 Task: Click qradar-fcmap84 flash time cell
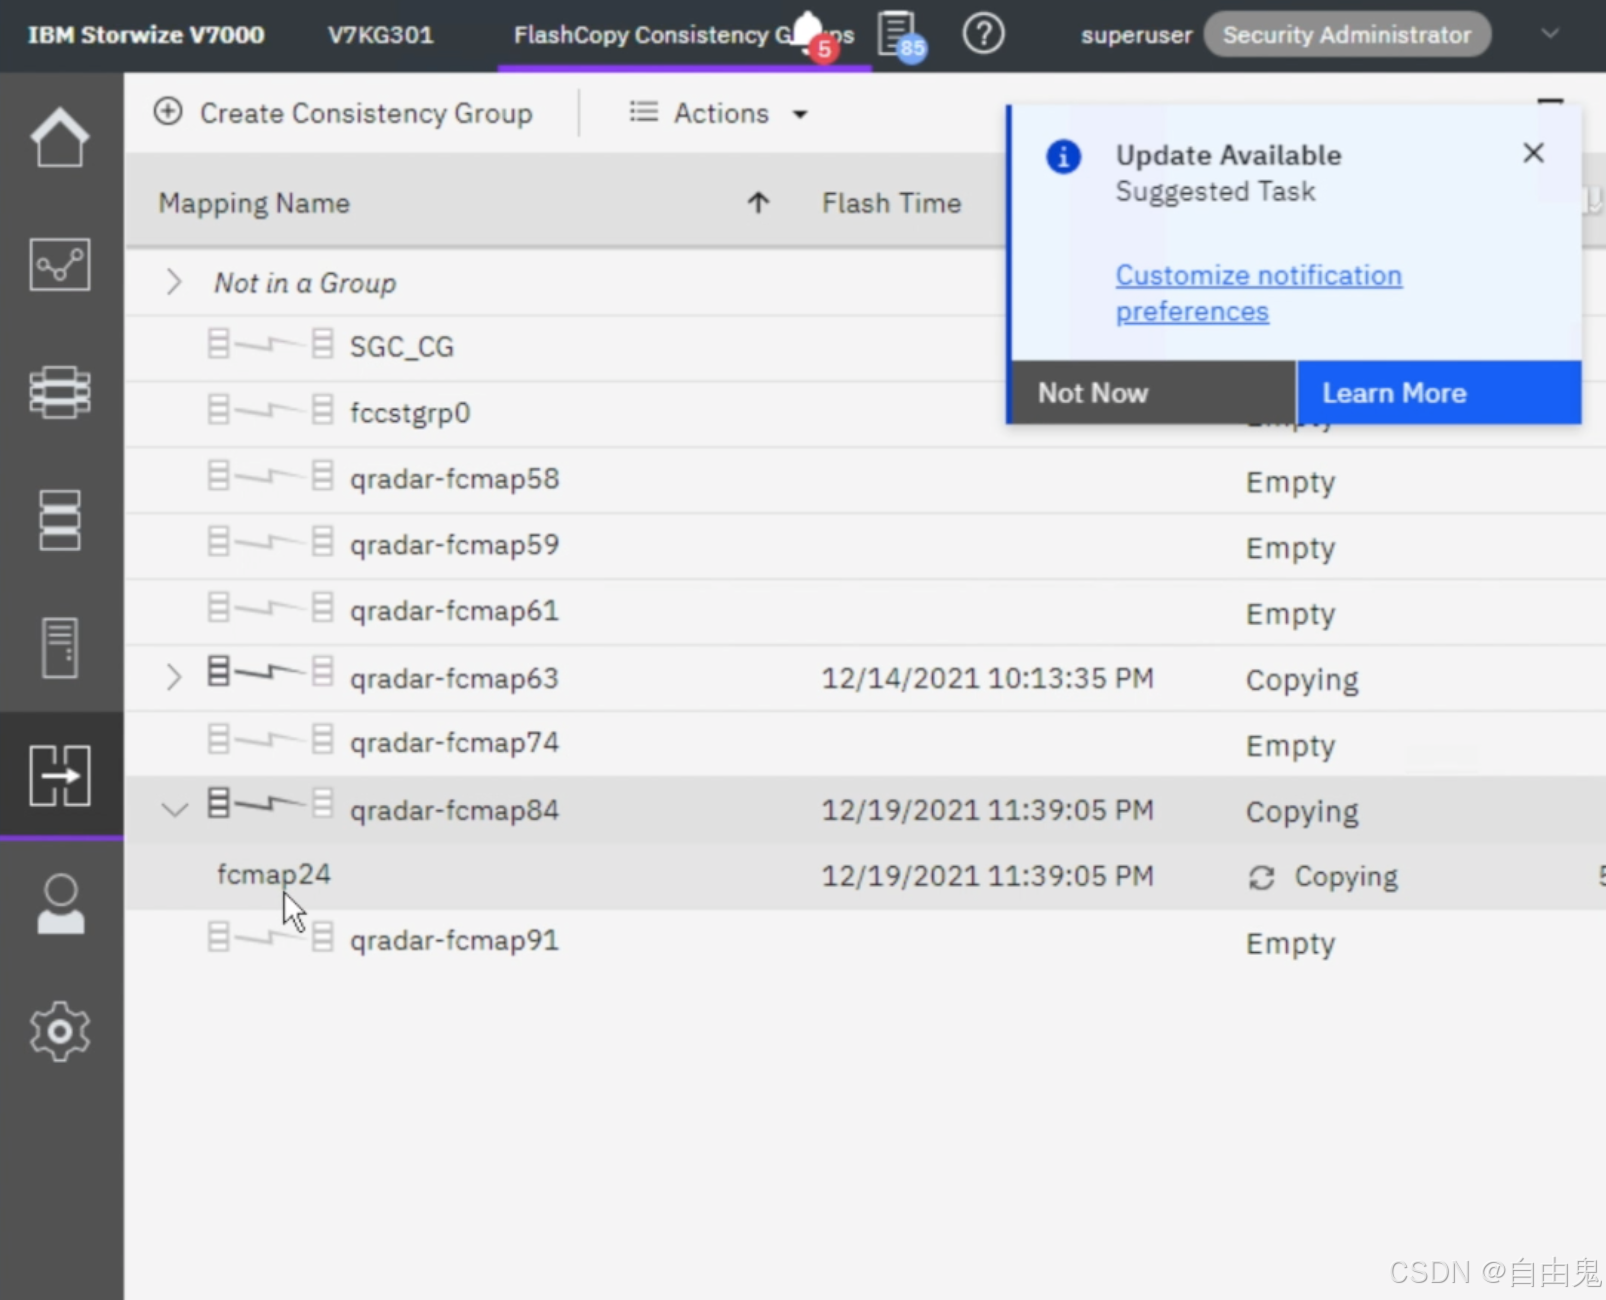(987, 810)
